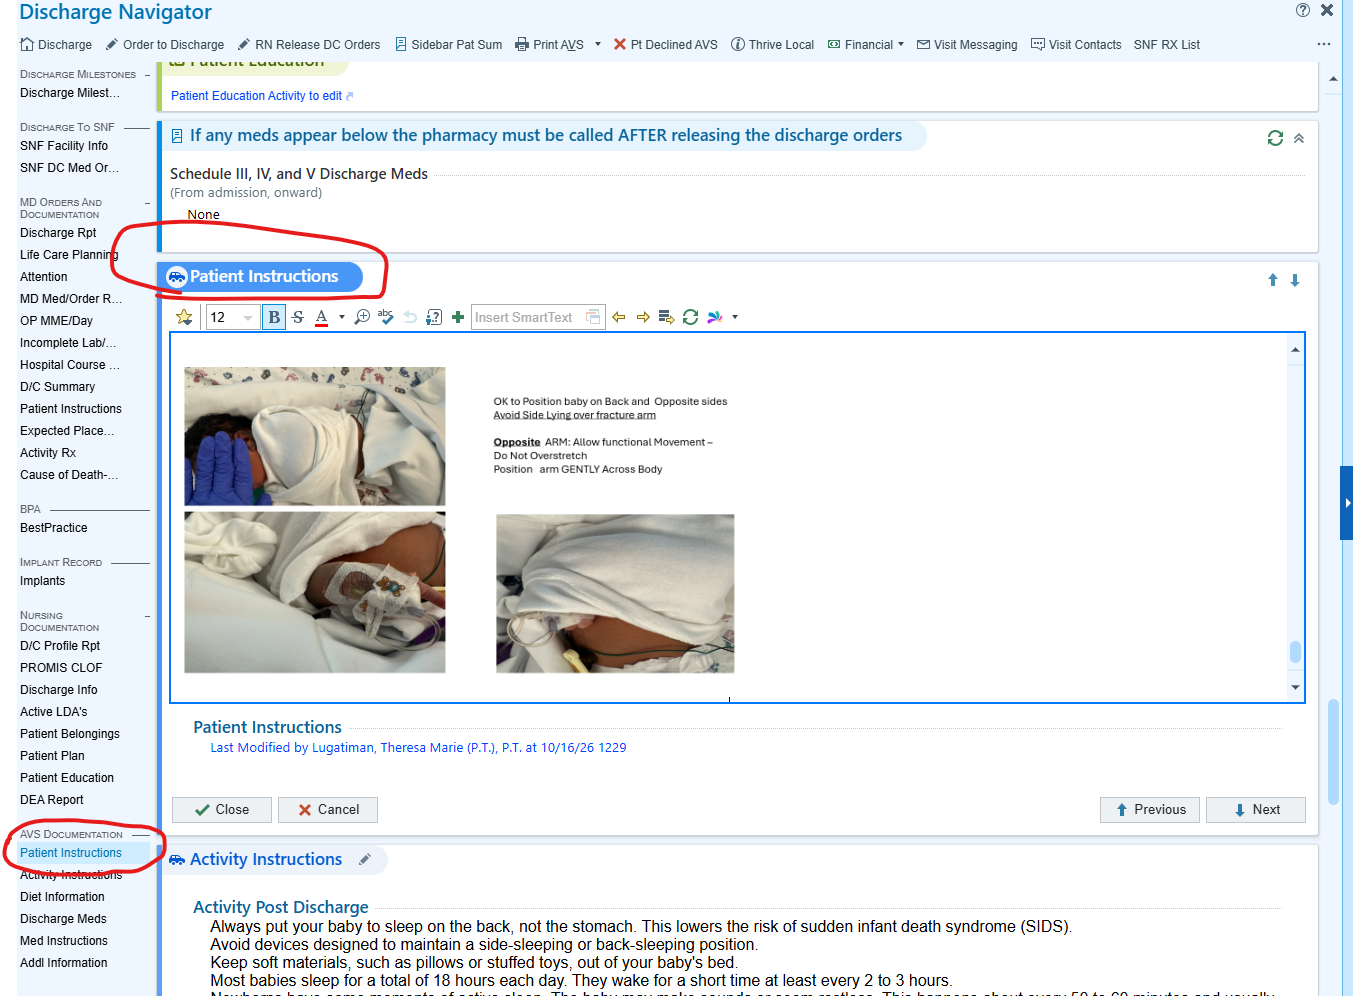
Task: Click the colorful sparkle icon in editor toolbar
Action: coord(715,317)
